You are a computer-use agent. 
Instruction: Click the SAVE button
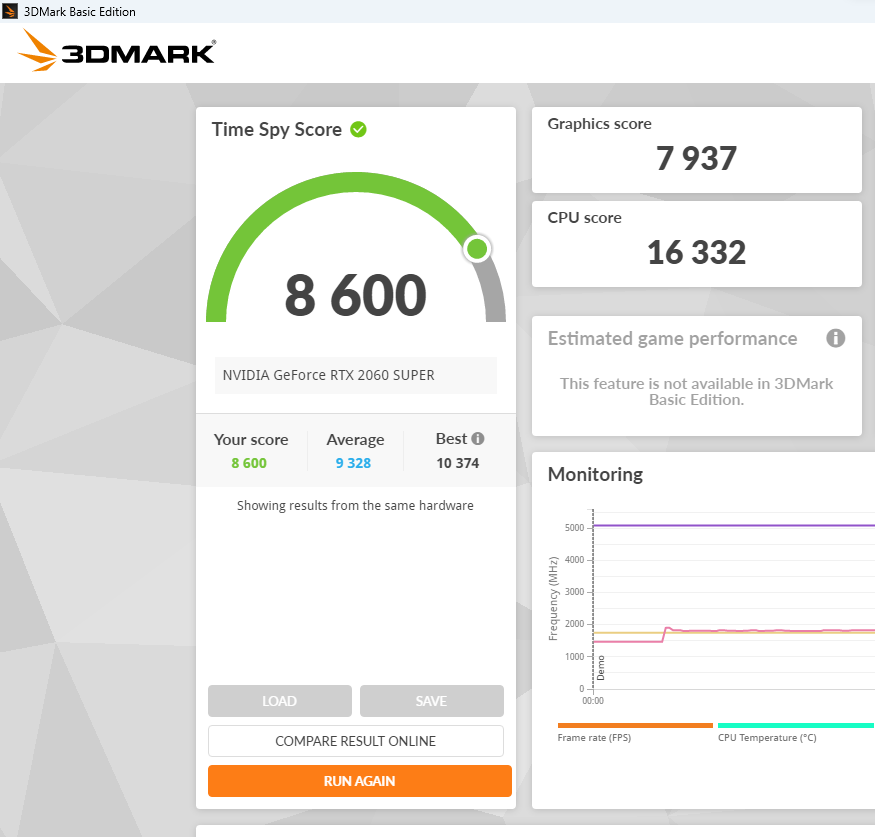431,701
